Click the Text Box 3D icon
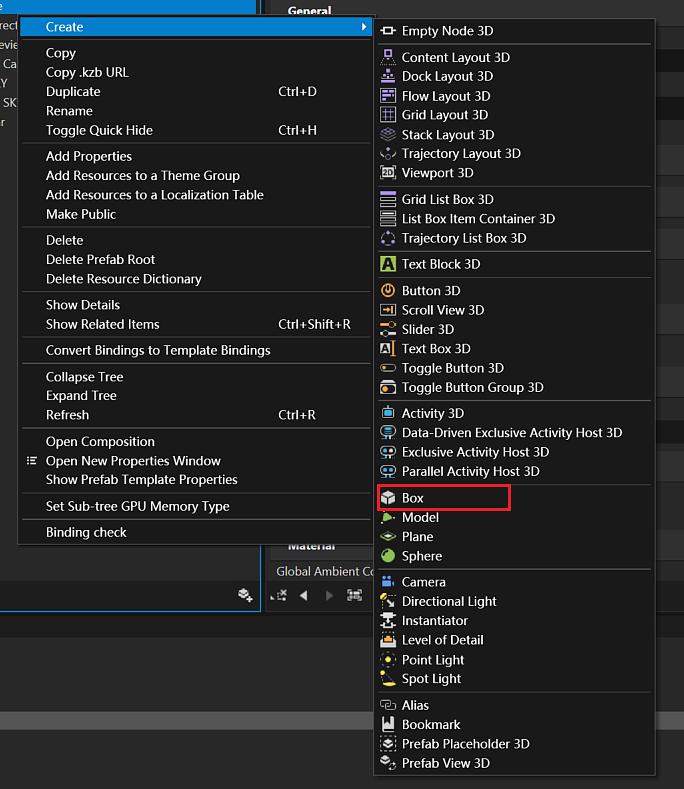 coord(388,349)
